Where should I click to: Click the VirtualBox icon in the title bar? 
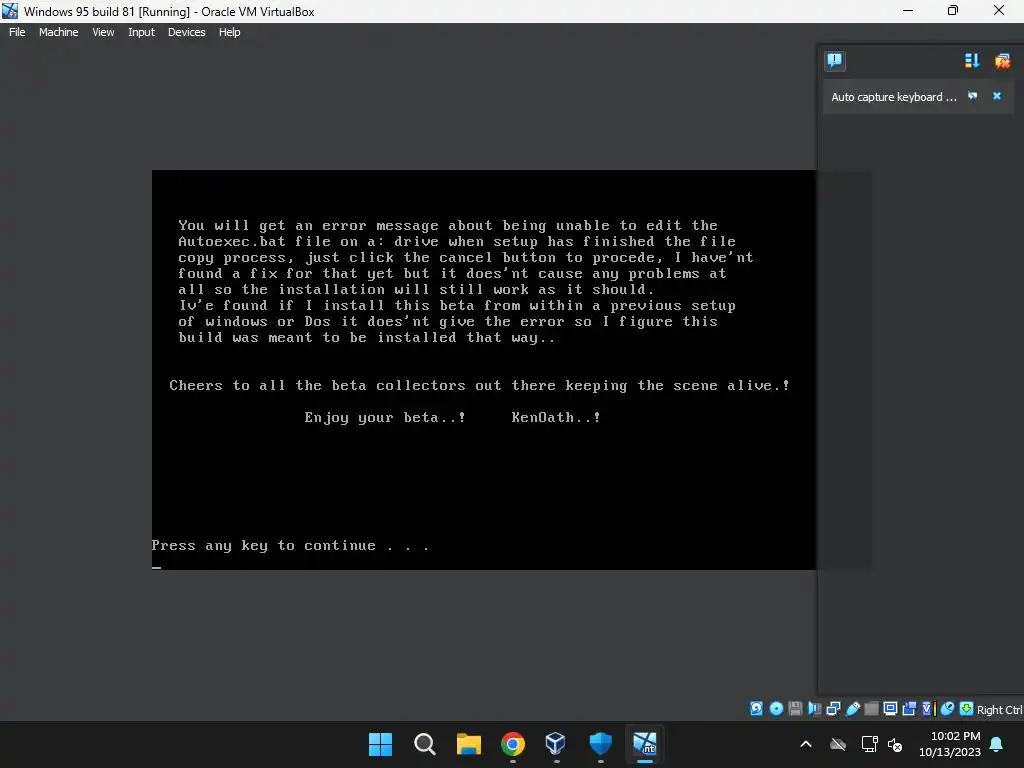click(10, 11)
